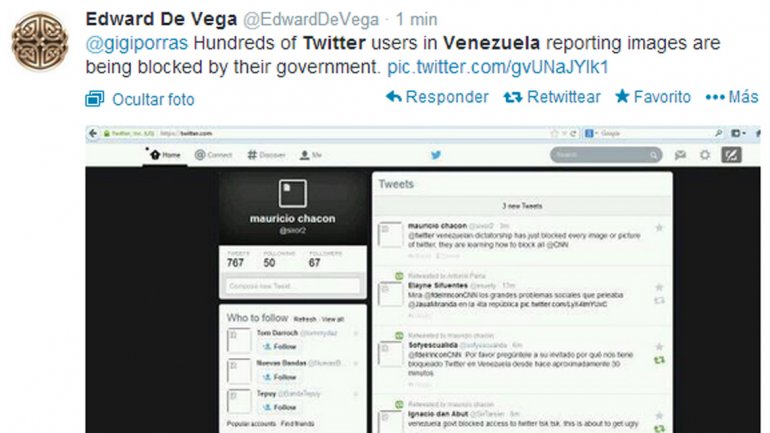This screenshot has width=770, height=433.
Task: Click the Responder reply arrow icon
Action: click(394, 97)
